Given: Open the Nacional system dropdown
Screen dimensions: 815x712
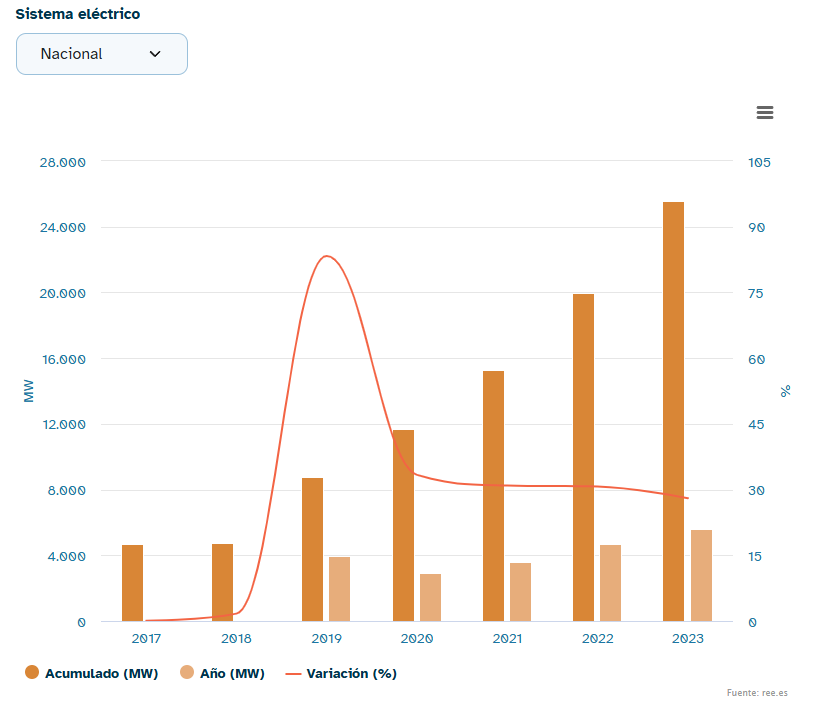Looking at the screenshot, I should (102, 54).
